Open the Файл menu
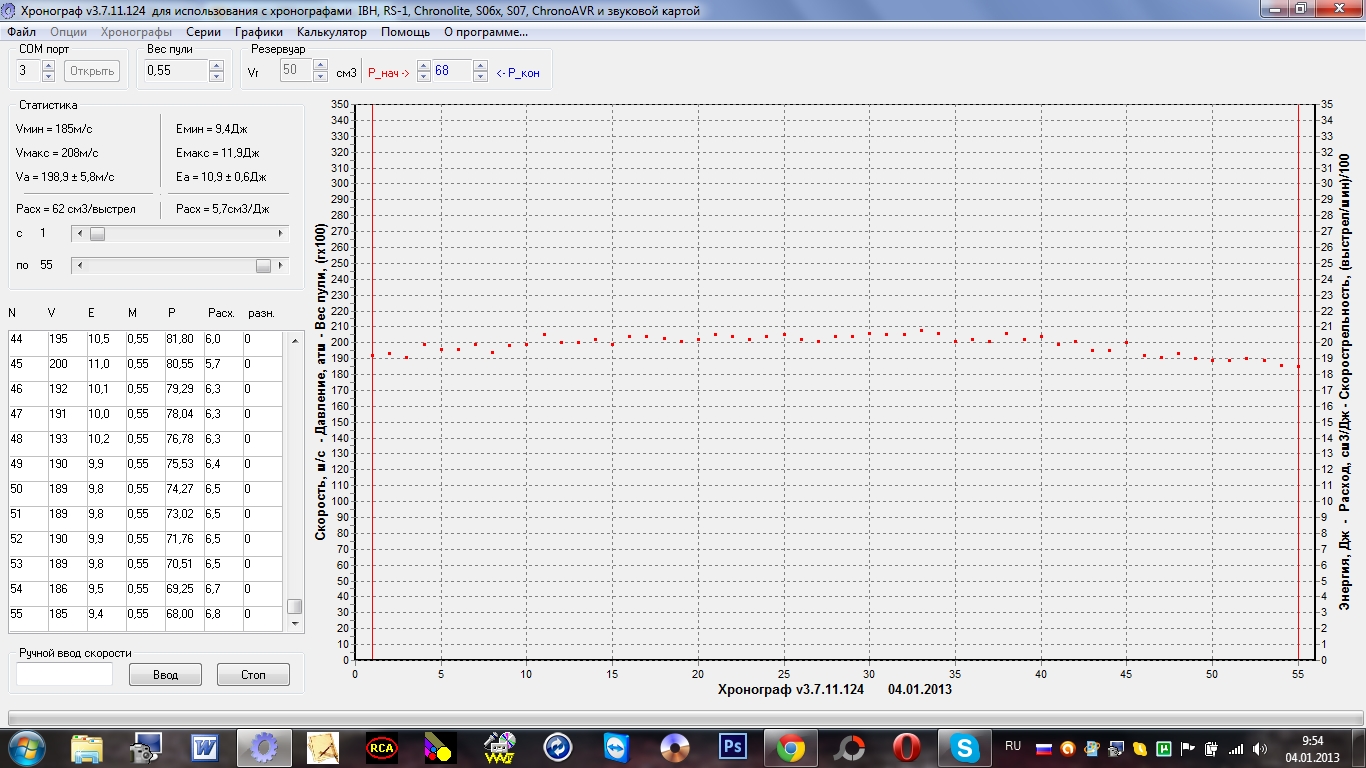Screen dimensions: 1366x768 coord(21,32)
